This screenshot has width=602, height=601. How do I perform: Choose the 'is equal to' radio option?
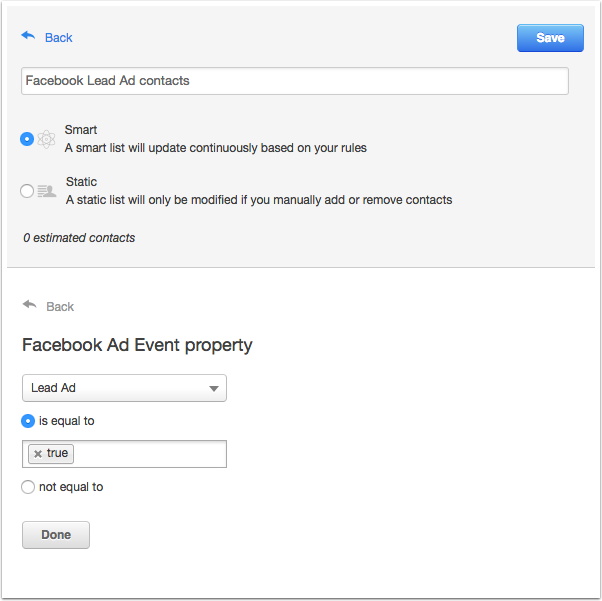(28, 421)
